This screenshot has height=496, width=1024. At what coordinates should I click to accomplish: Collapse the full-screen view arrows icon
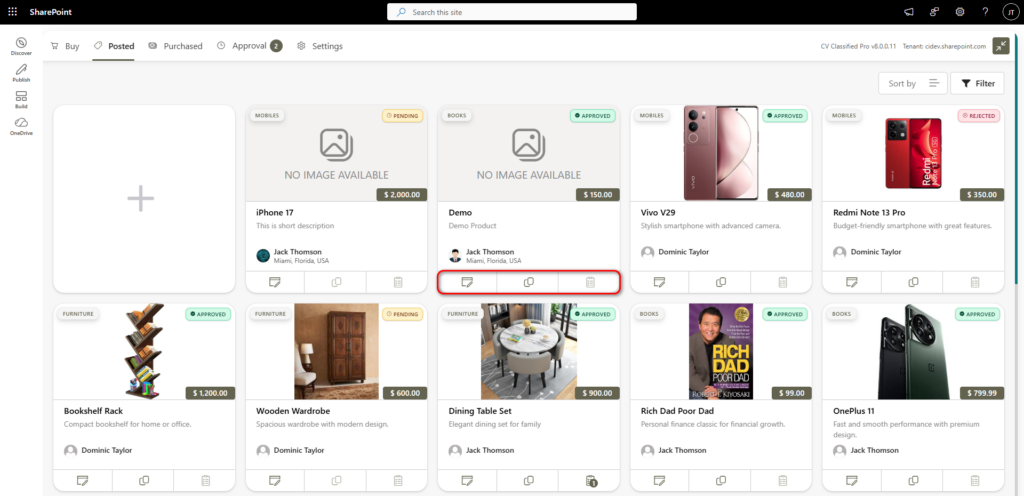point(1000,46)
